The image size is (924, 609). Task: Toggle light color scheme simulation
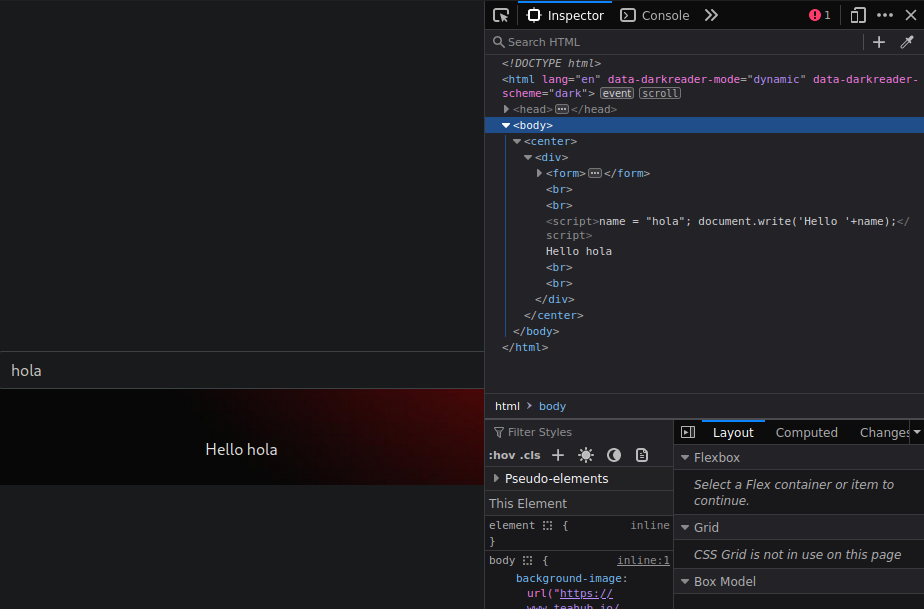586,455
